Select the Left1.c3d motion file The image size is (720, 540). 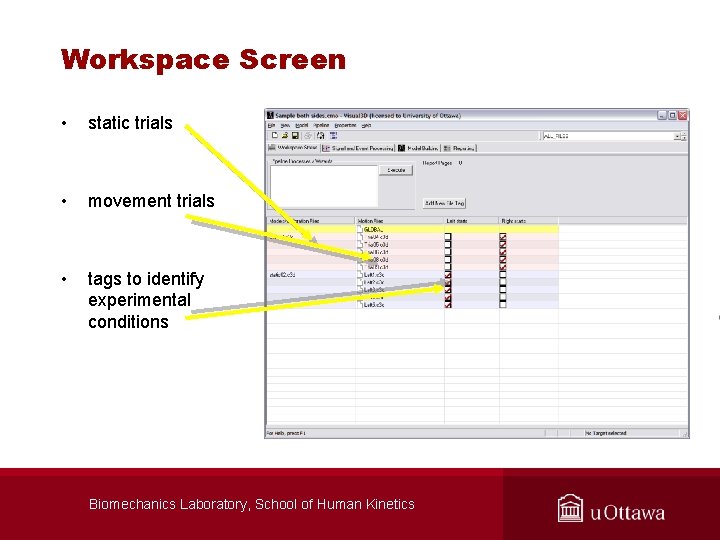[x=374, y=275]
